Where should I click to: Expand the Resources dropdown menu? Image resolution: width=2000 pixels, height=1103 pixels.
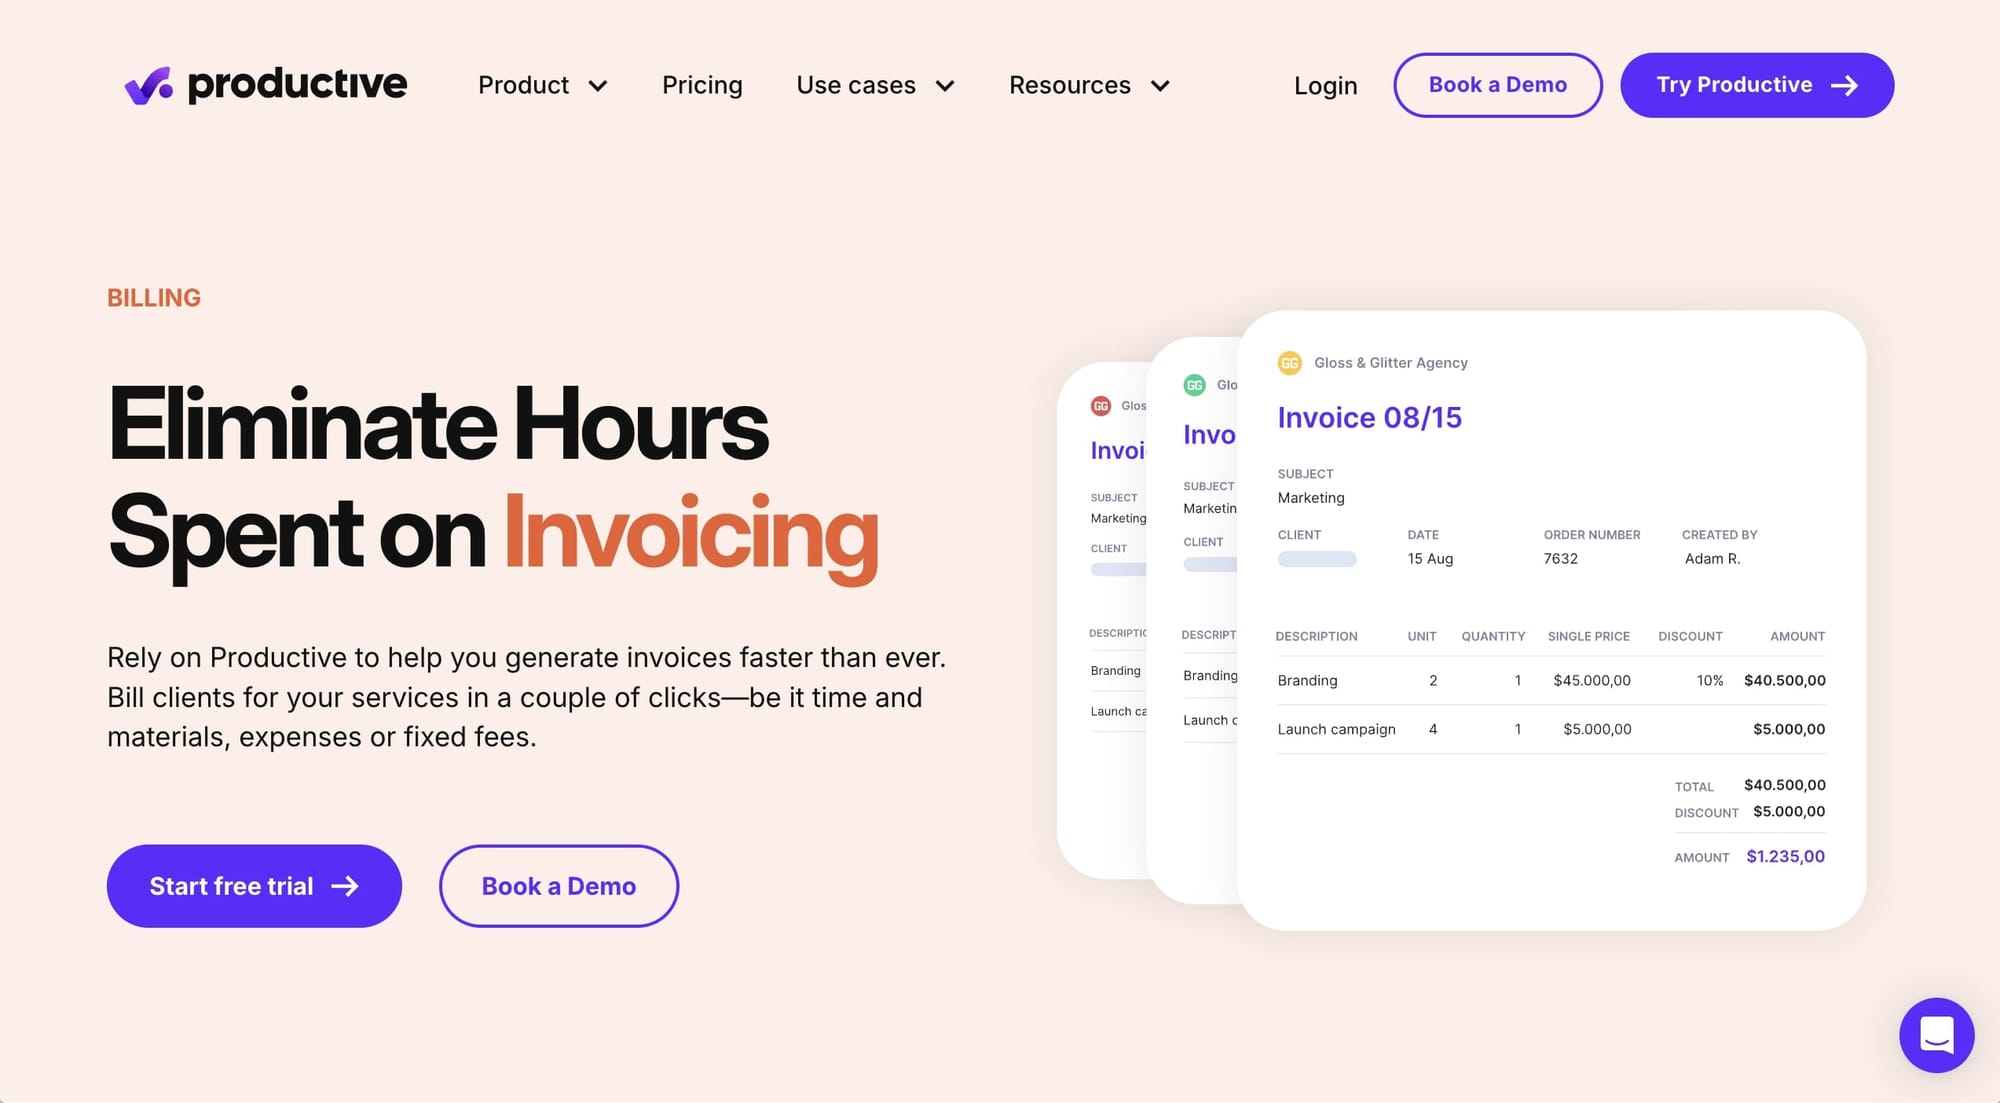[1086, 84]
